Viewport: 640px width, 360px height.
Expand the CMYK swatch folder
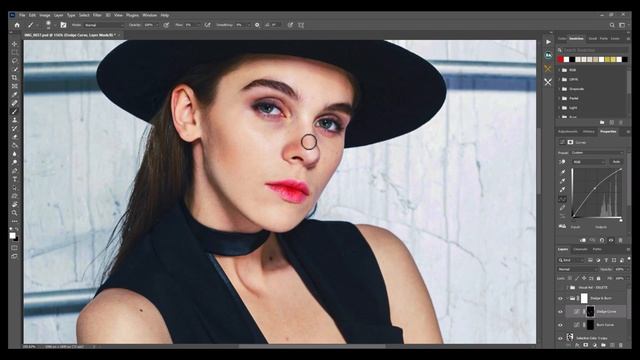click(559, 79)
